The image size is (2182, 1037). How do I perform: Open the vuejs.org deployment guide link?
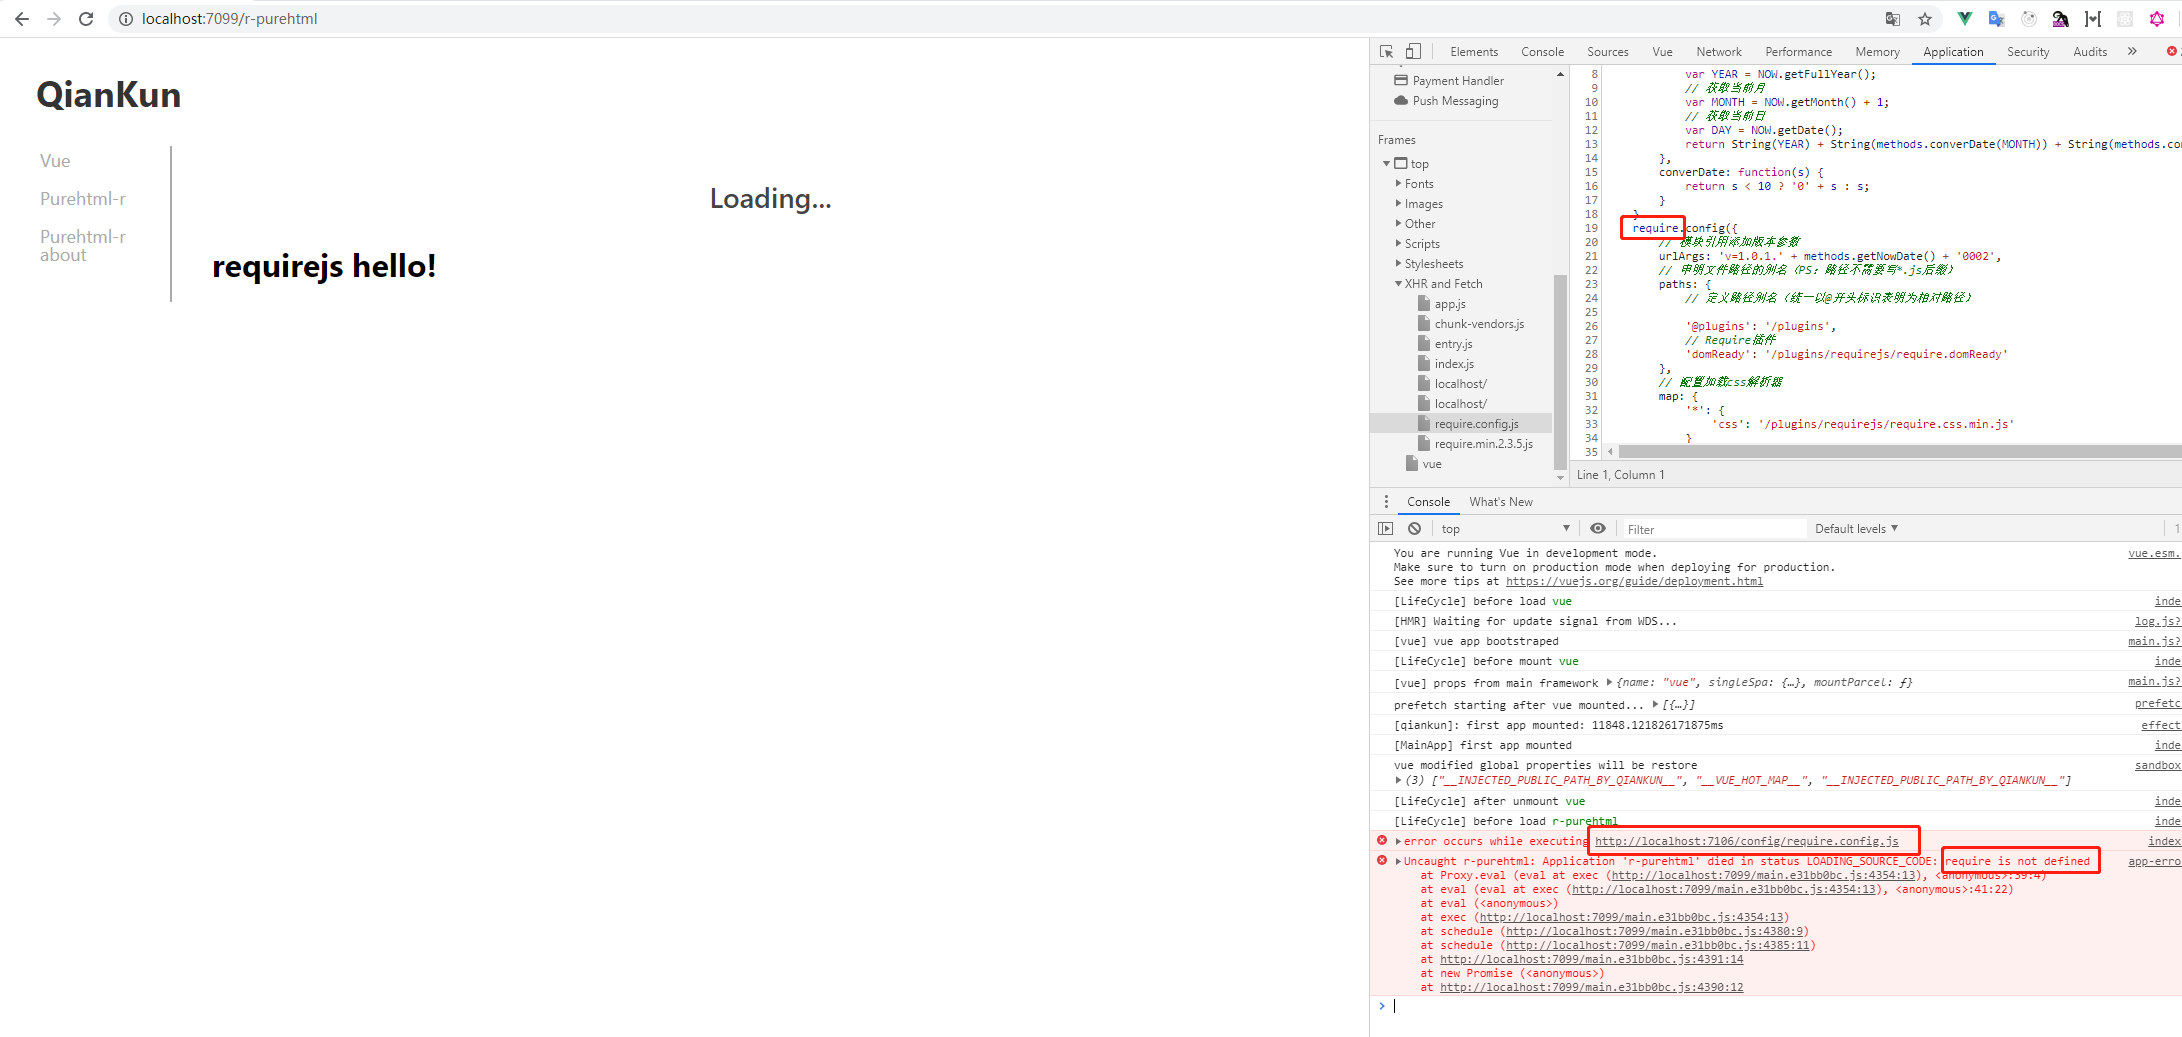click(1634, 582)
